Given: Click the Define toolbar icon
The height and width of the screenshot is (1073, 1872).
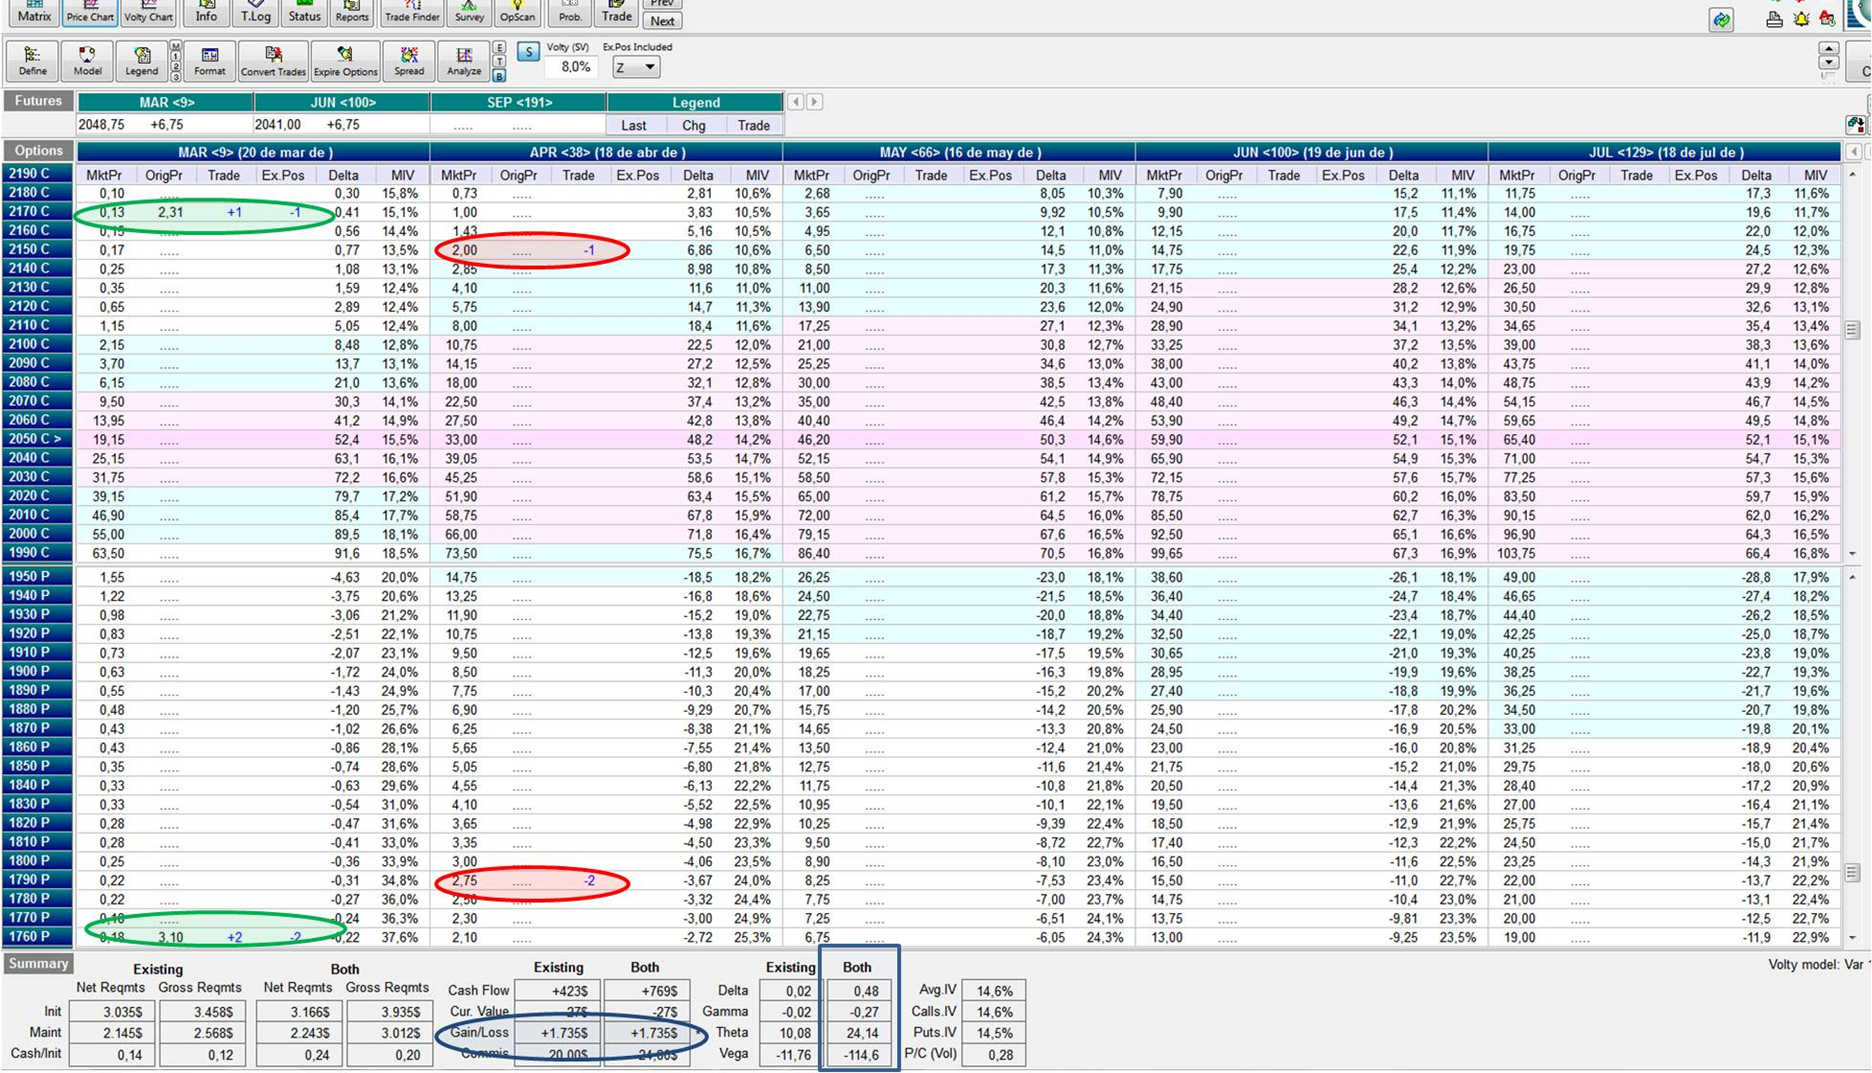Looking at the screenshot, I should pyautogui.click(x=32, y=60).
